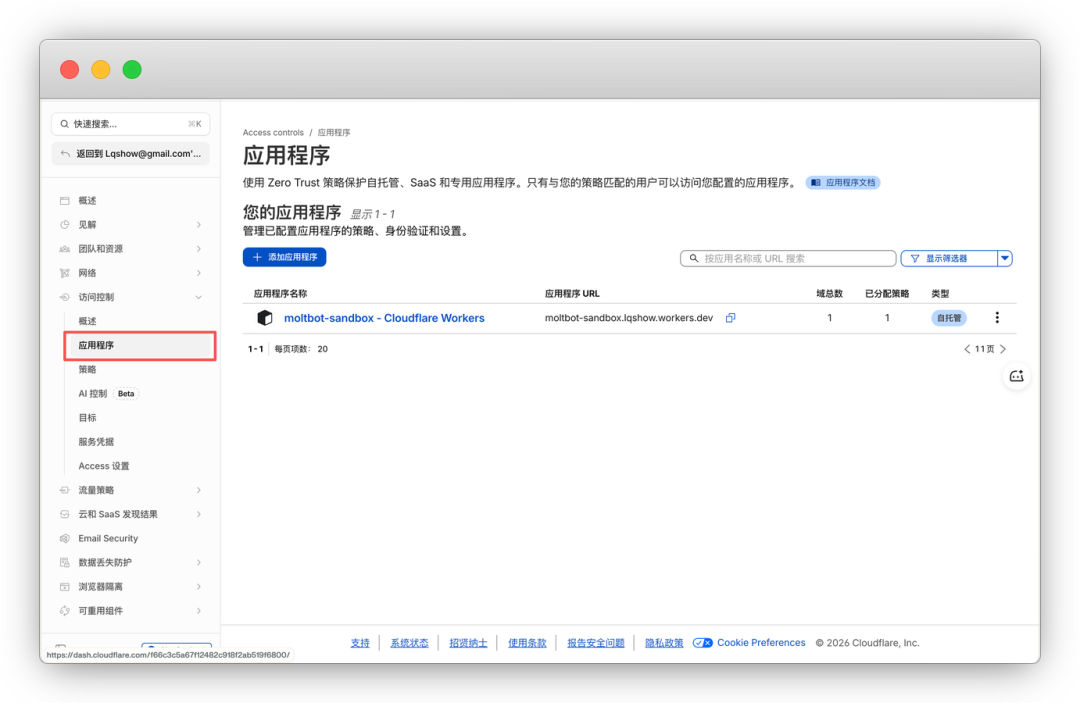Image resolution: width=1080 pixels, height=703 pixels.
Task: Open the chat assistant icon near the bottom right
Action: coord(1016,376)
